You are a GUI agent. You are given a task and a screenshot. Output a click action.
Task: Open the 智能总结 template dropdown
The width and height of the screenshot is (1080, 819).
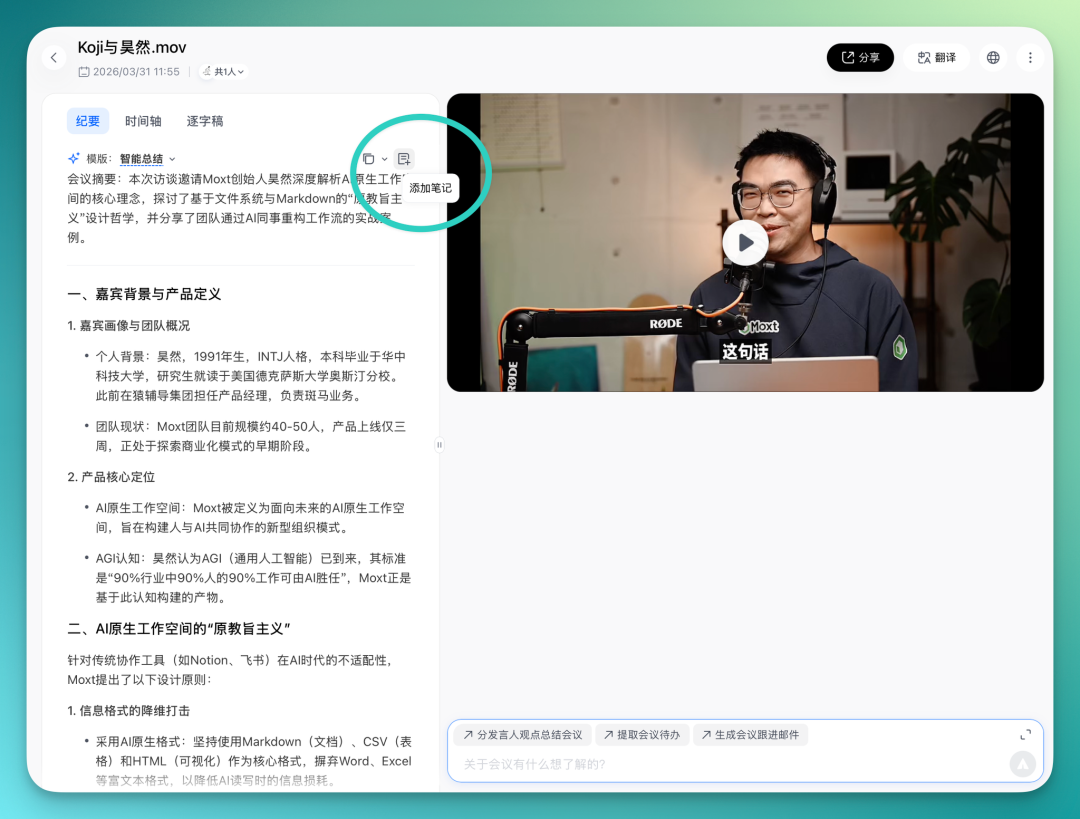(147, 159)
